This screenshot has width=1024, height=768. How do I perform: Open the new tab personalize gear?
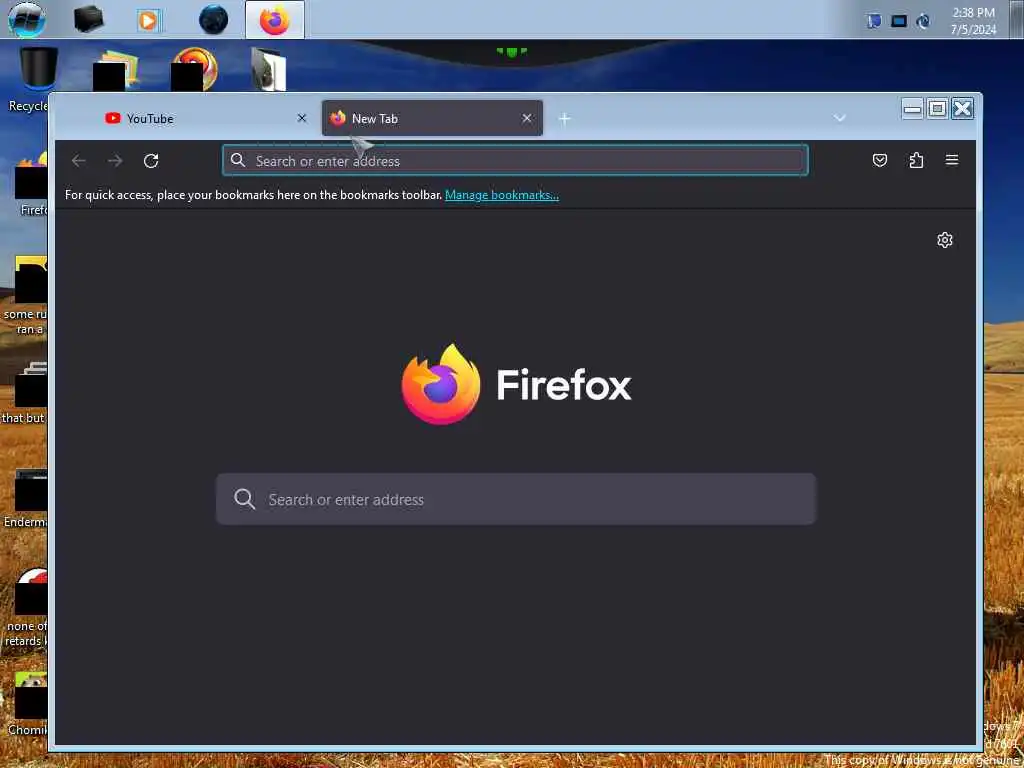[944, 240]
